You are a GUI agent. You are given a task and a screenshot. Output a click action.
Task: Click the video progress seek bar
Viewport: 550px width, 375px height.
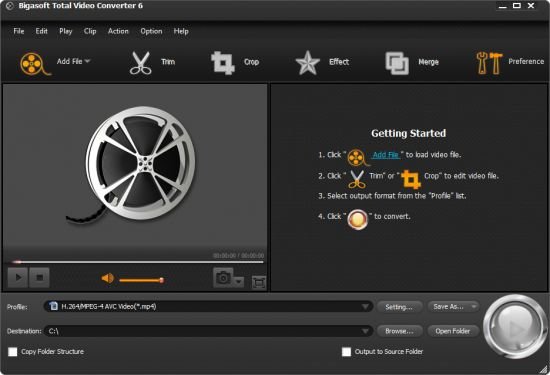tap(137, 262)
